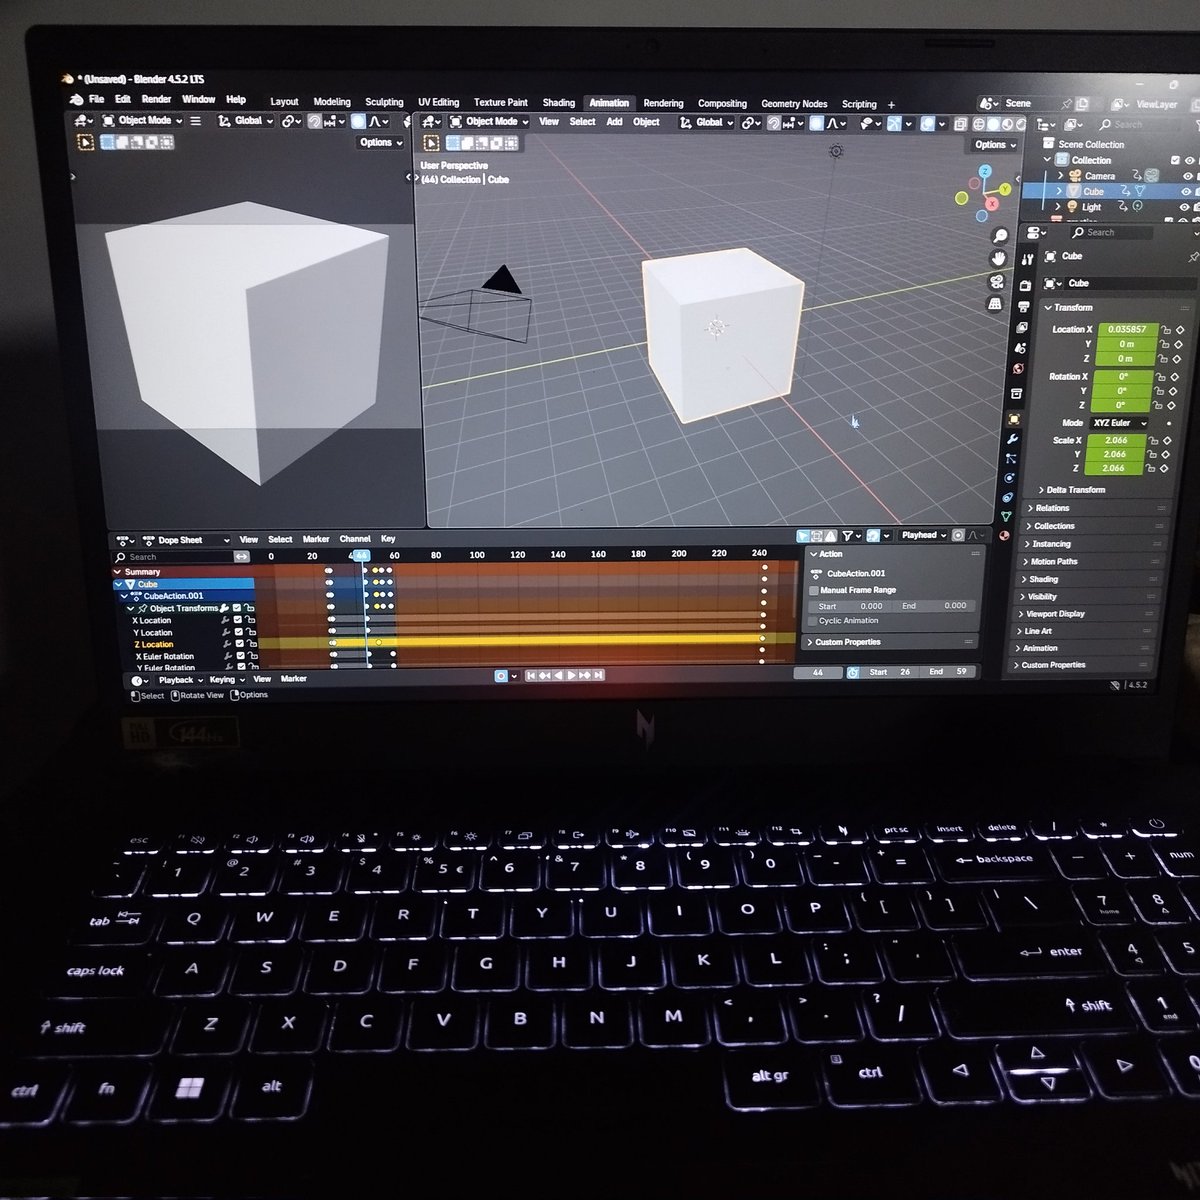The image size is (1200, 1200).
Task: Open the Playback popover in timeline footer
Action: click(180, 680)
